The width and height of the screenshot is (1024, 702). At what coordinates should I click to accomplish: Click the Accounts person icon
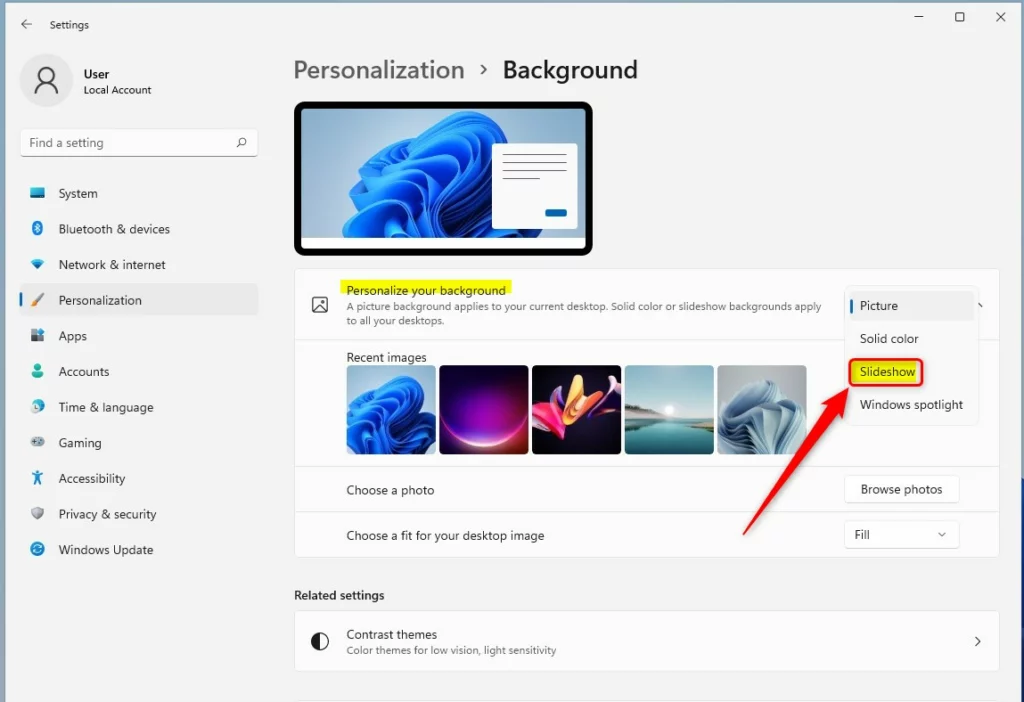click(x=37, y=371)
